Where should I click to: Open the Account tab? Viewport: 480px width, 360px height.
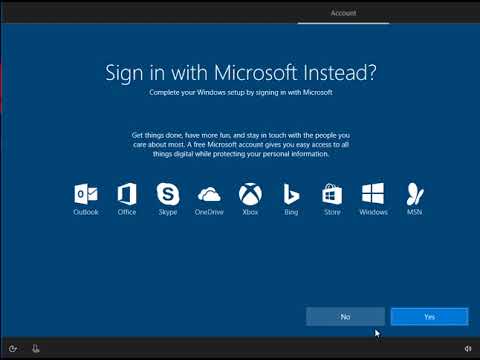(x=343, y=13)
